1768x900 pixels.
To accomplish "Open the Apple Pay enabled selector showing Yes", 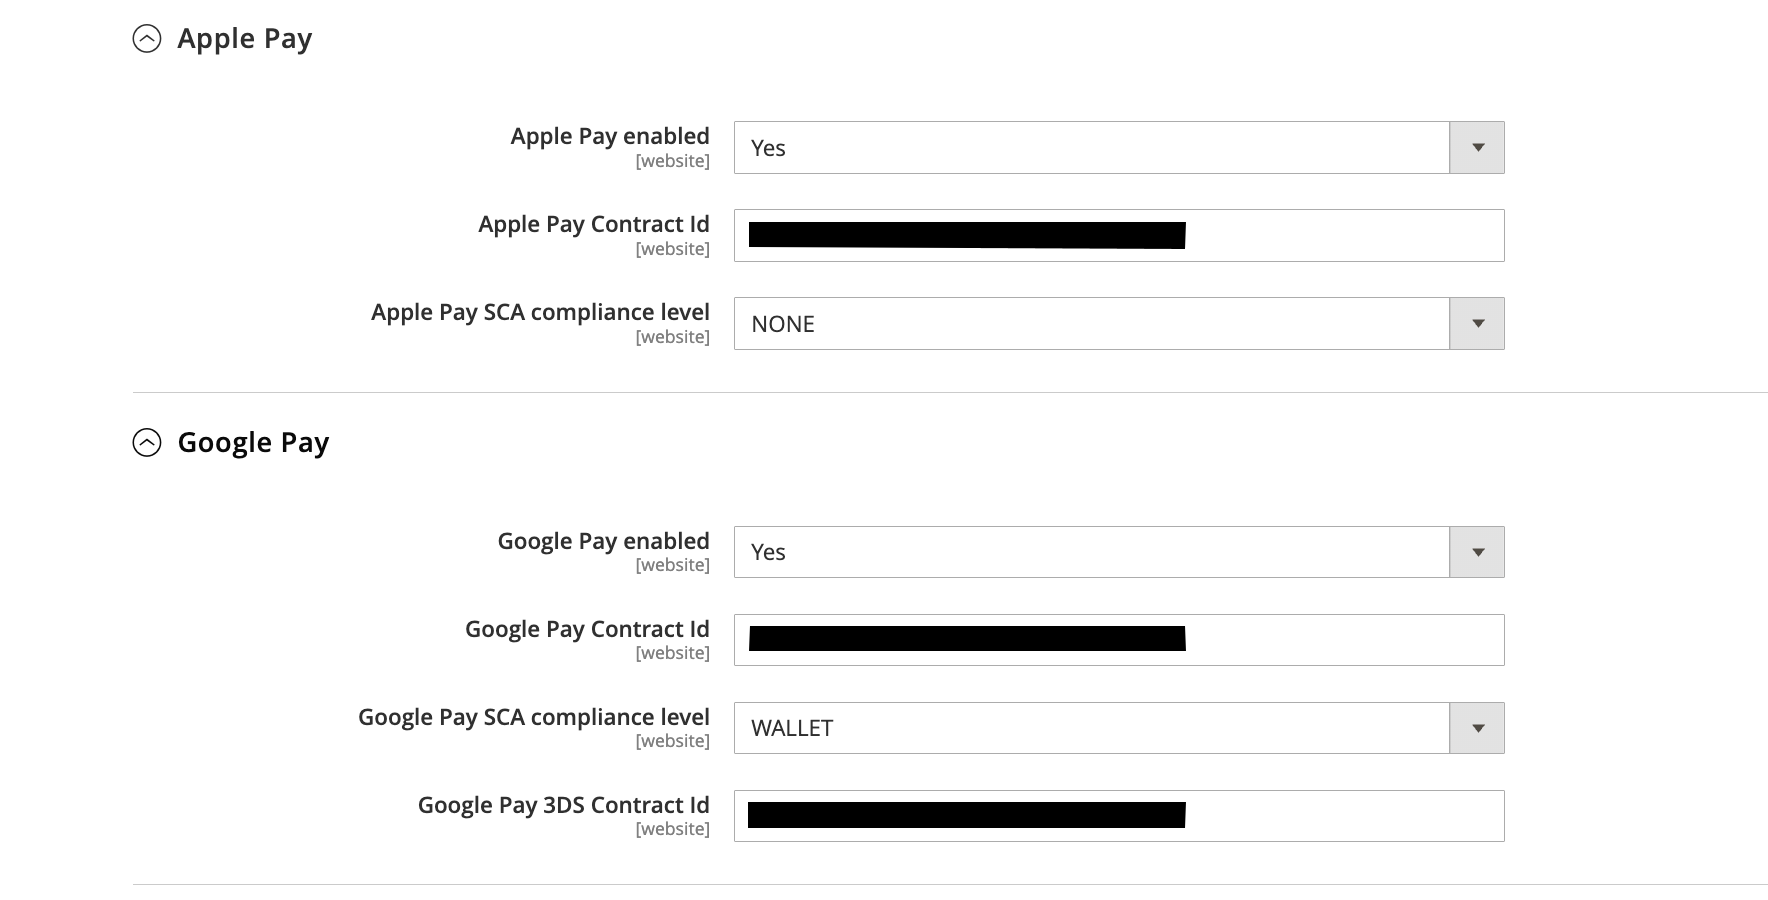I will 1090,147.
